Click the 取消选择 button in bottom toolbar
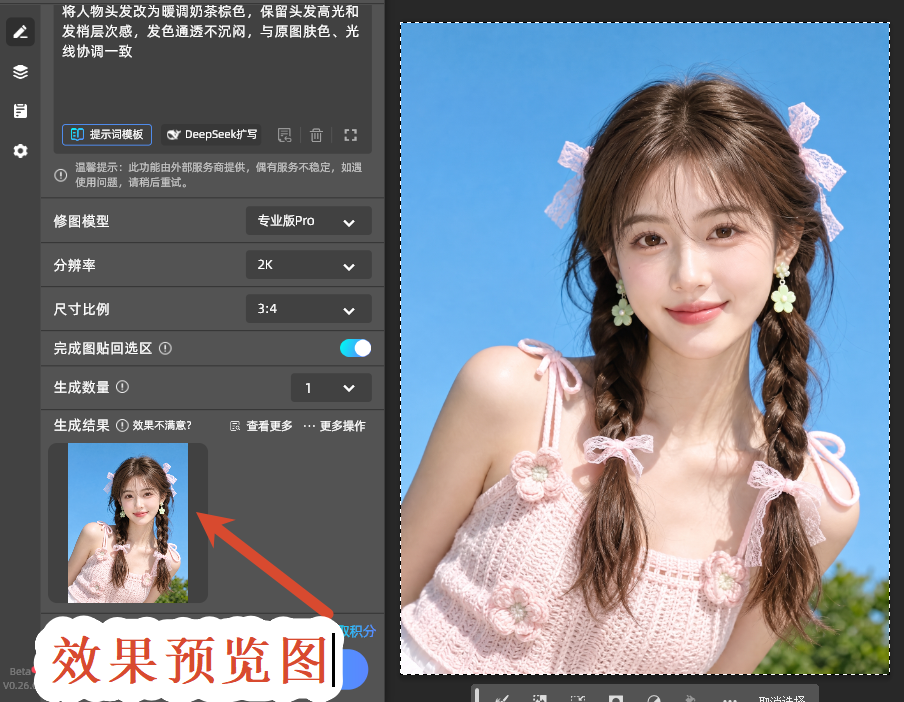The height and width of the screenshot is (702, 904). pos(782,698)
